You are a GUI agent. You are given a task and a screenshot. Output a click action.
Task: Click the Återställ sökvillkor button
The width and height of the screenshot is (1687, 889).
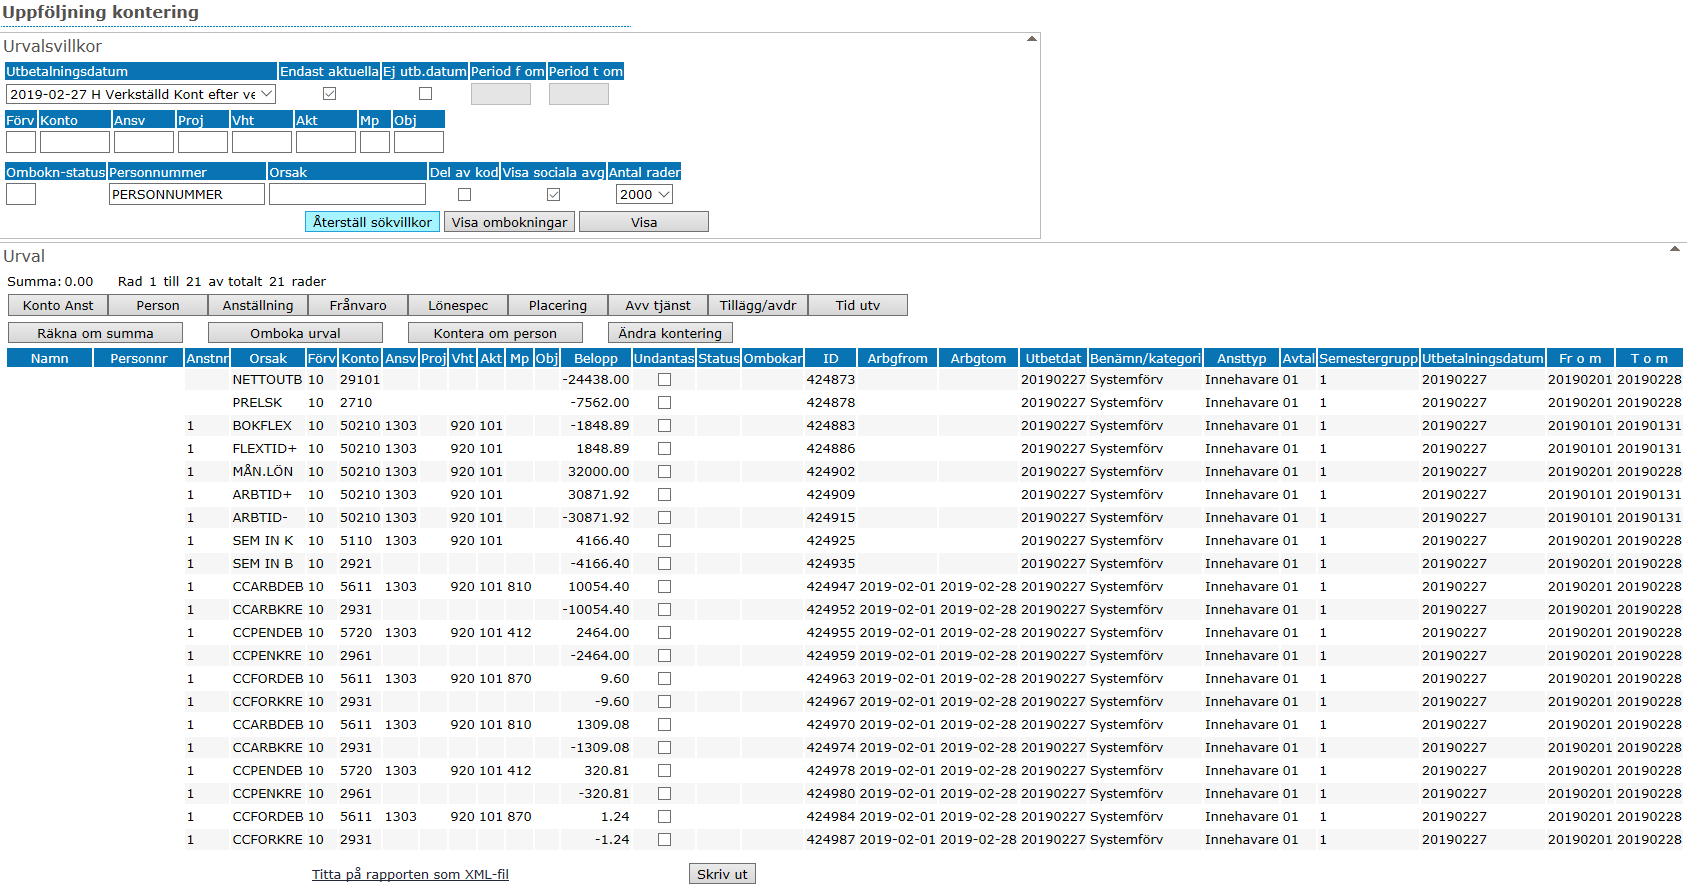pos(372,222)
